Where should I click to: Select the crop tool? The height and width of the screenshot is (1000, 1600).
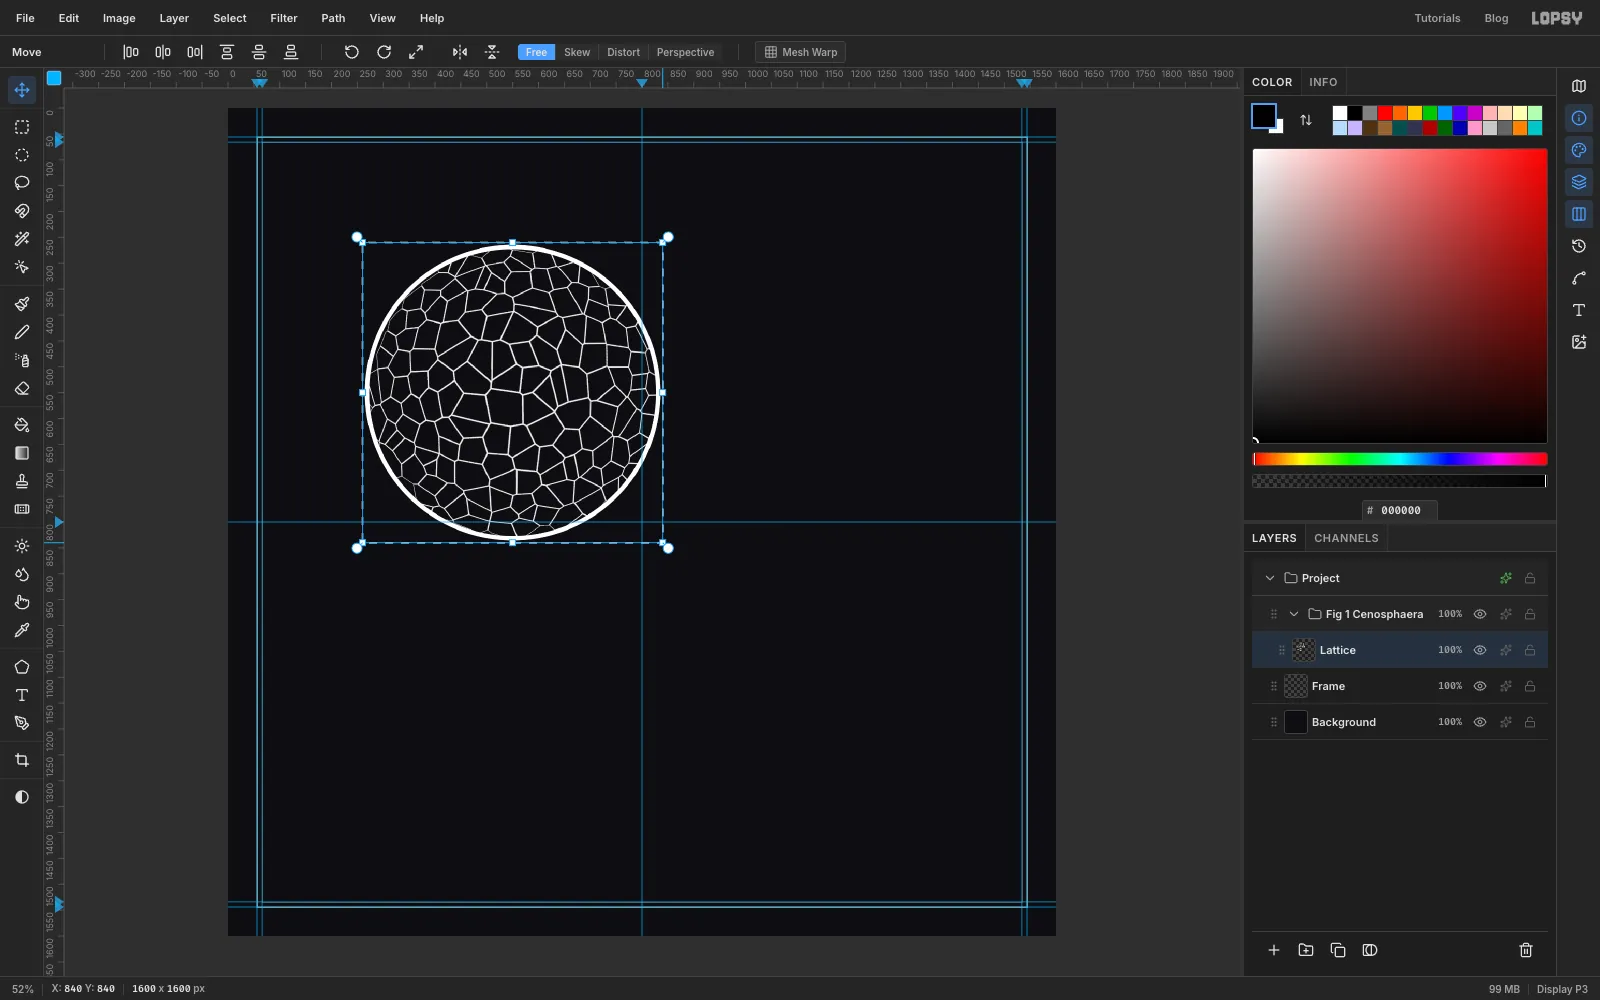click(22, 760)
